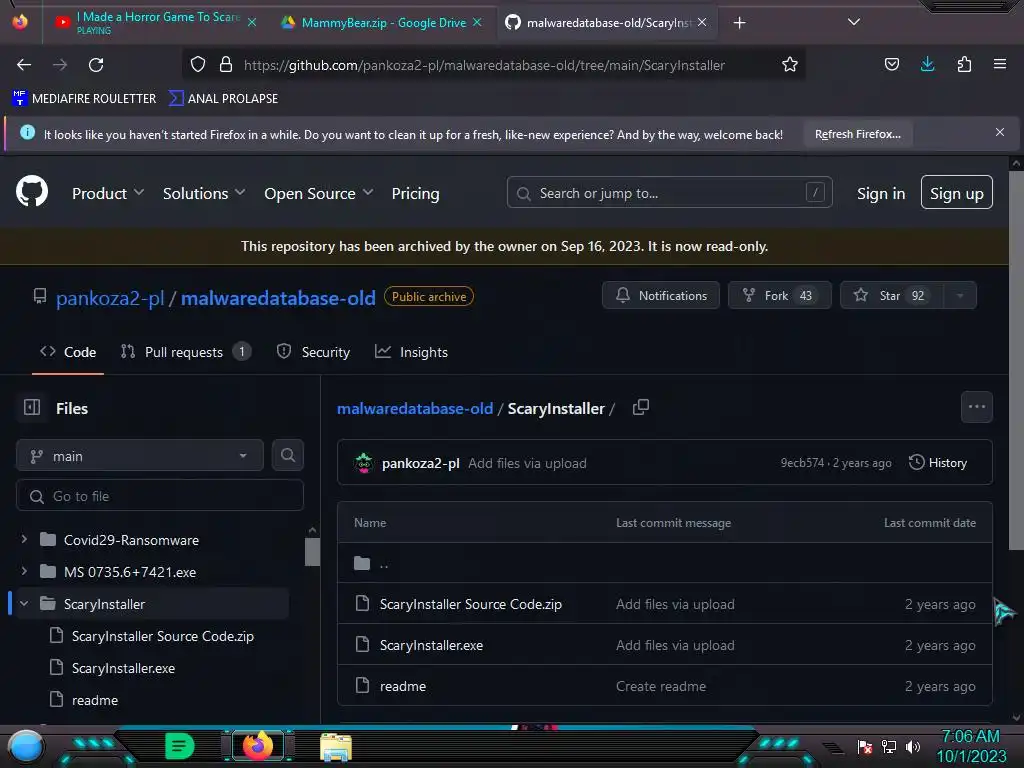The width and height of the screenshot is (1024, 768).
Task: Go to the GitHub homepage logo
Action: tap(32, 192)
